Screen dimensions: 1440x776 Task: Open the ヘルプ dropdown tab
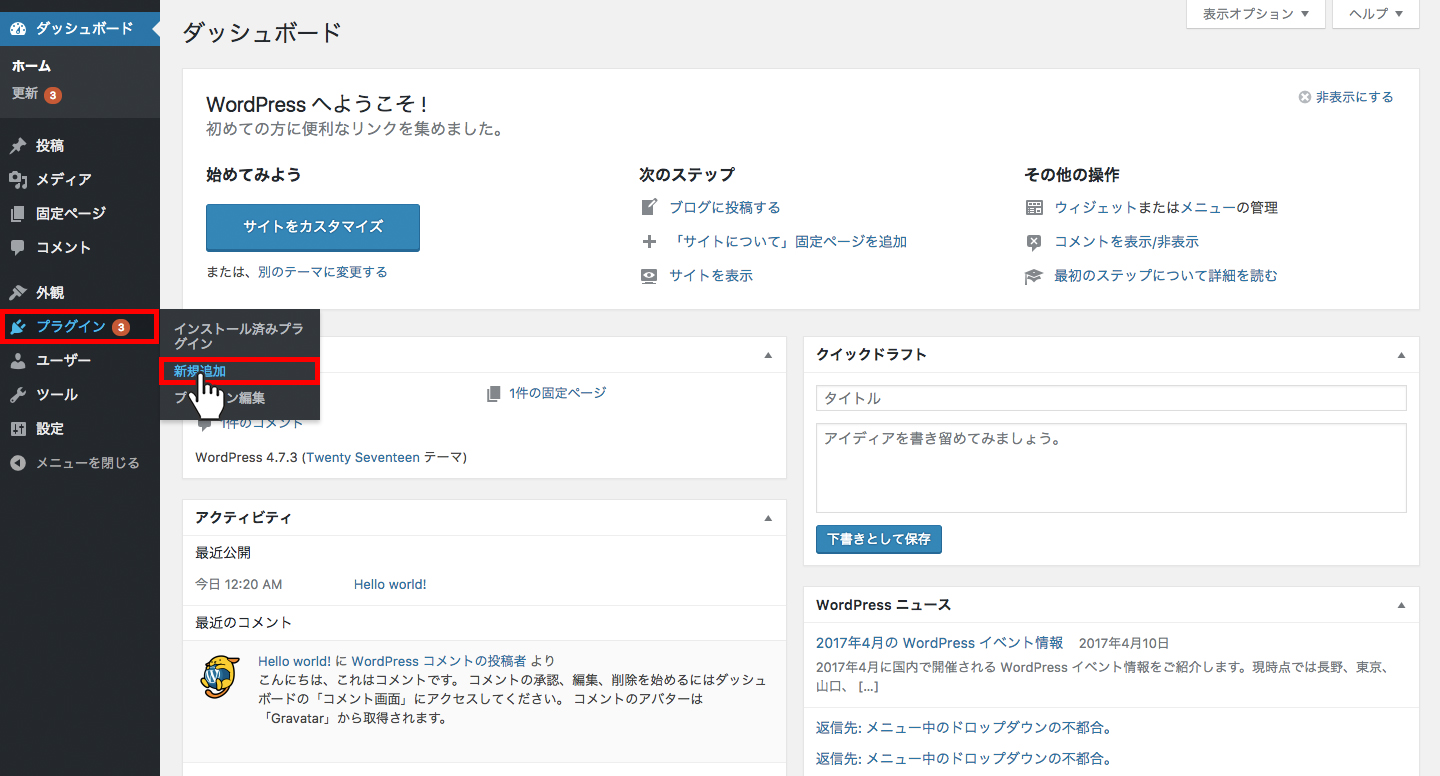1376,14
